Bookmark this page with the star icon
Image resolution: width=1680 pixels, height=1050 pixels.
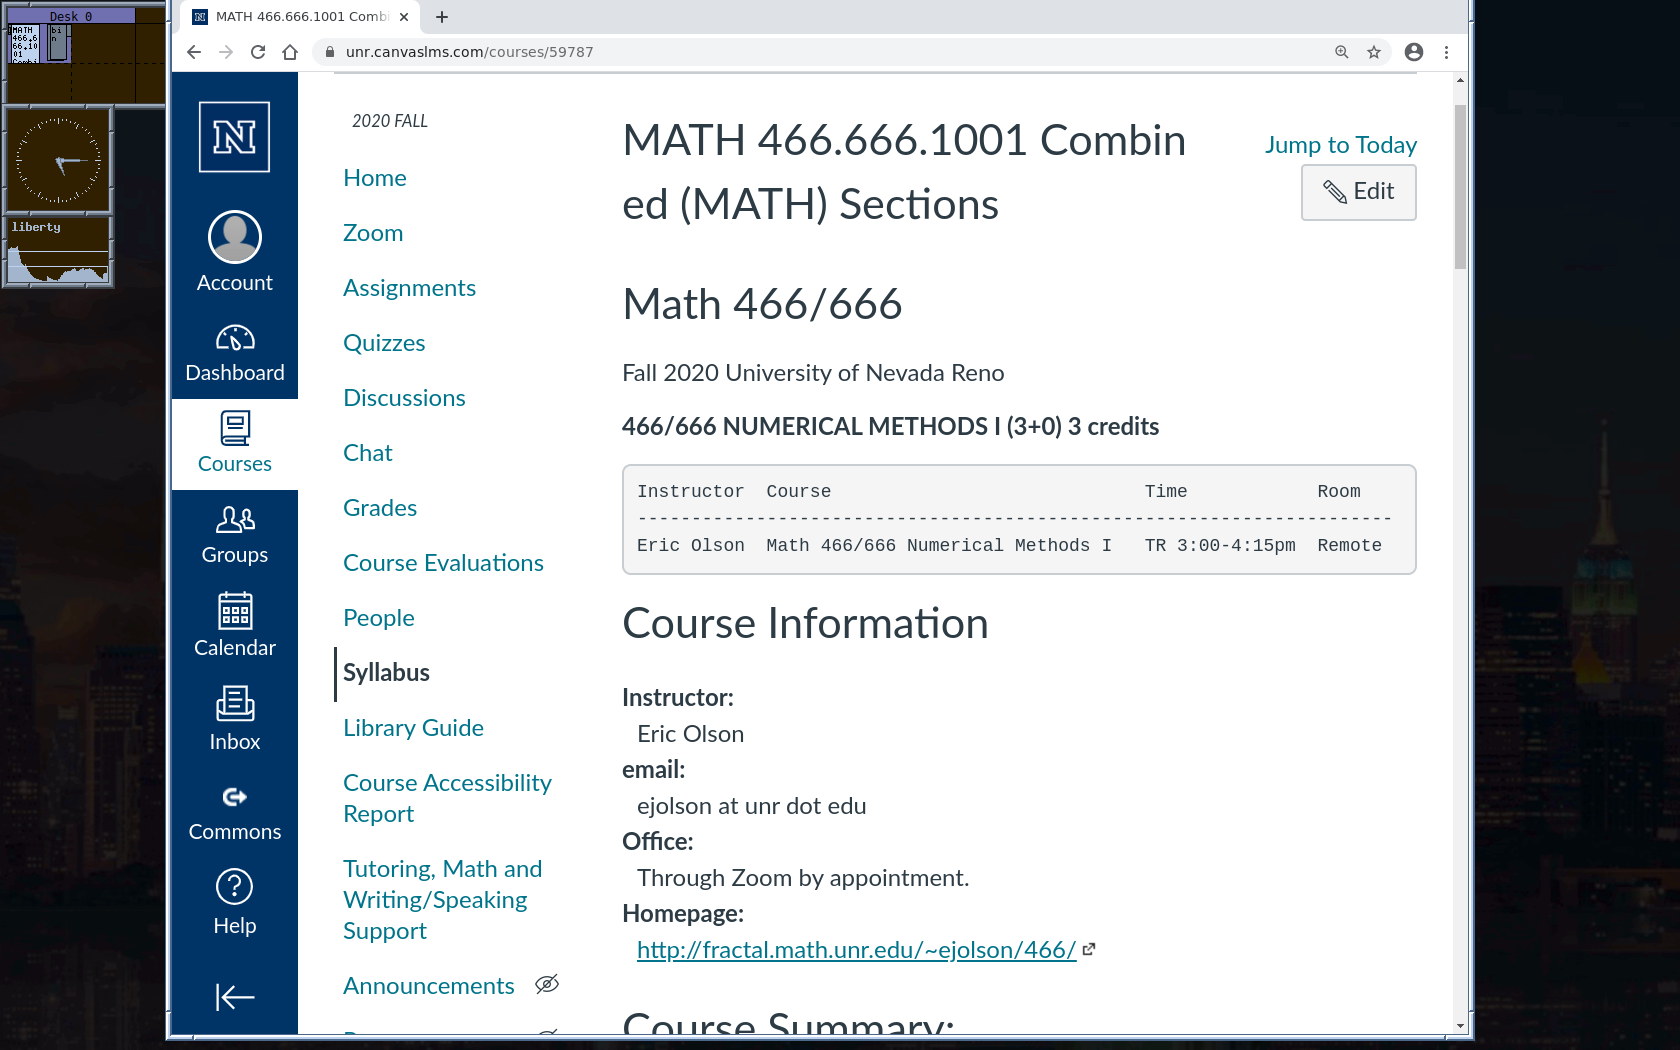point(1374,52)
